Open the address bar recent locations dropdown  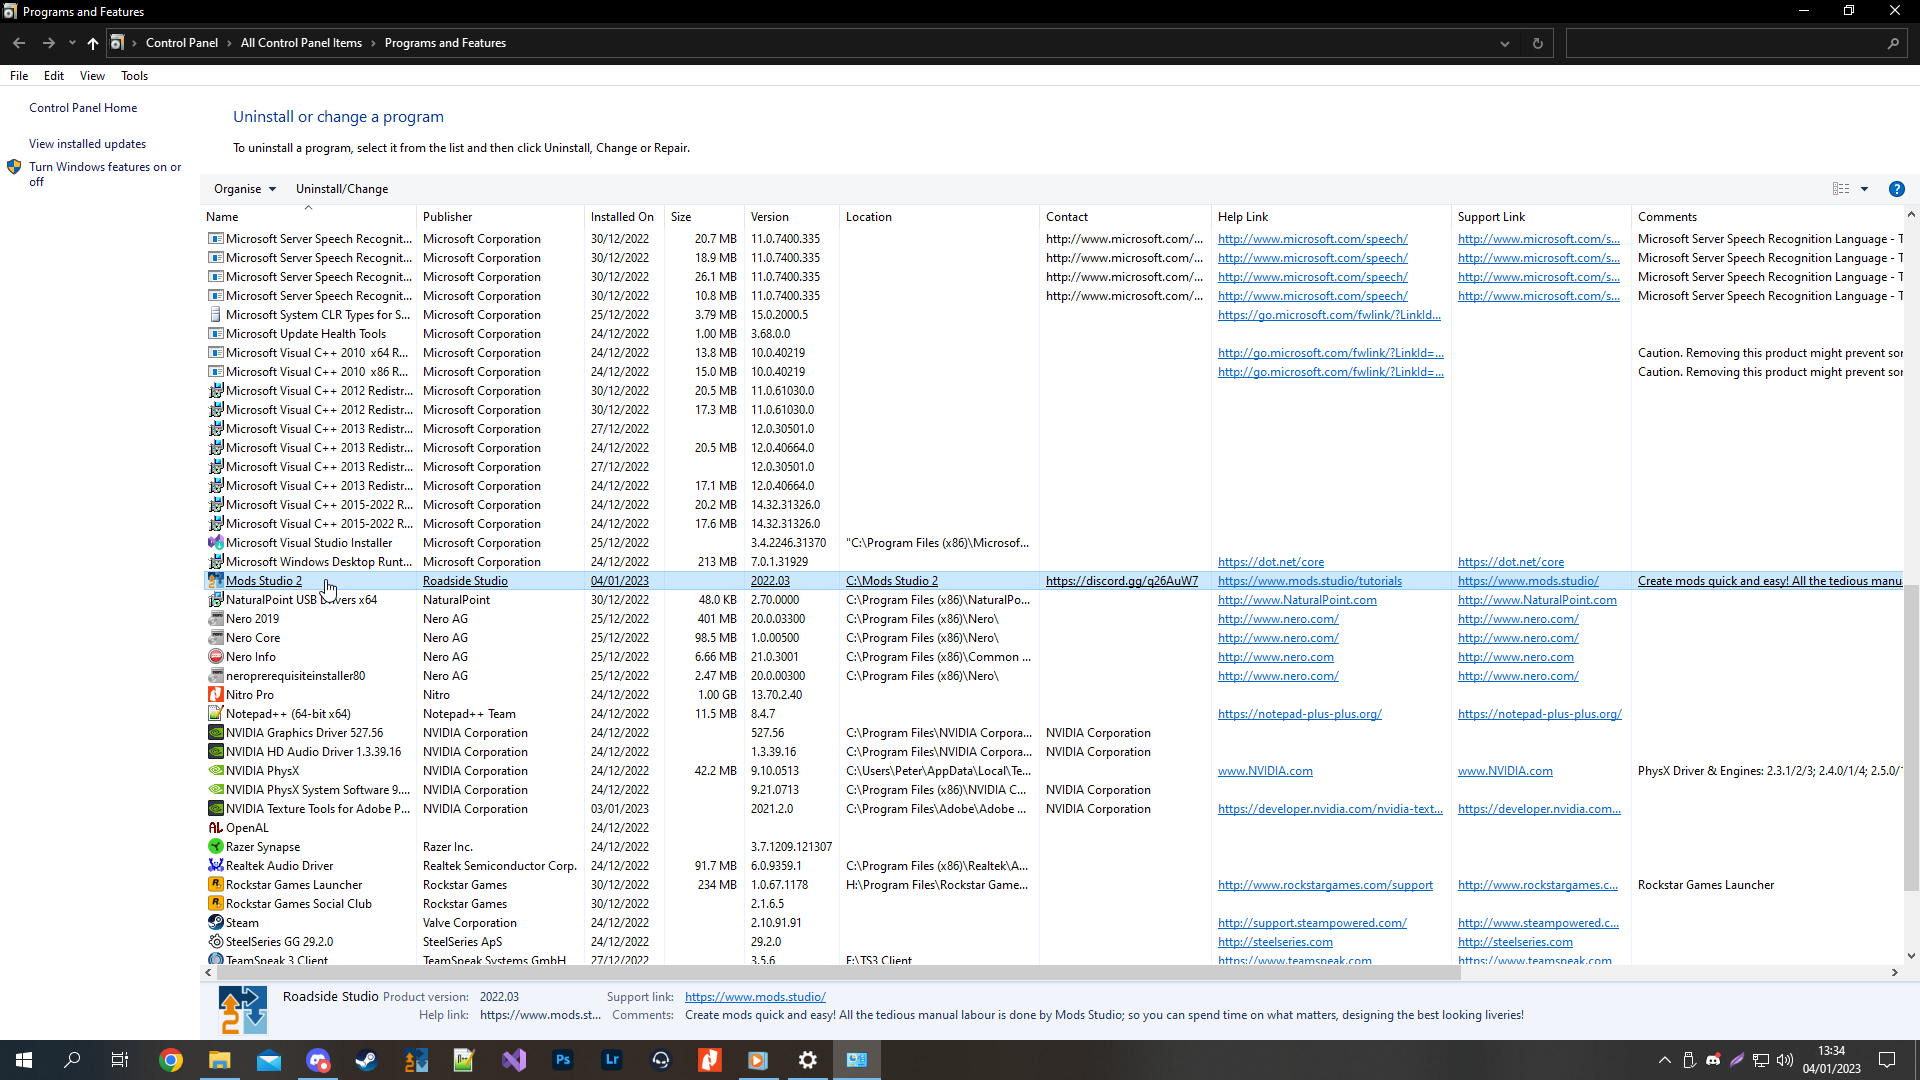pyautogui.click(x=1504, y=43)
